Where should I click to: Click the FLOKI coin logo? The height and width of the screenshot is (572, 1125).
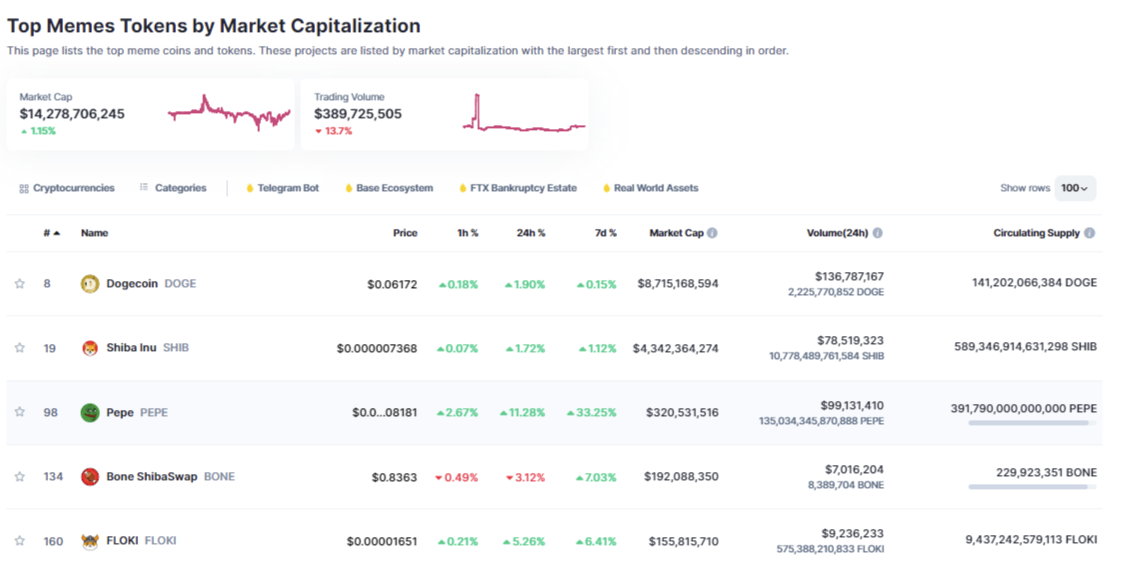point(90,541)
